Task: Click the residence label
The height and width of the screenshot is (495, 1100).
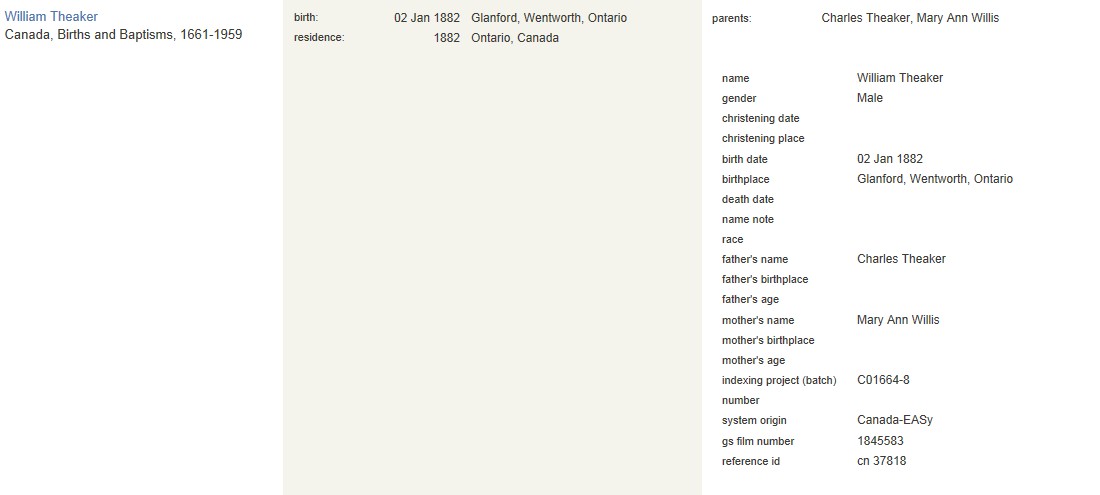Action: [319, 38]
